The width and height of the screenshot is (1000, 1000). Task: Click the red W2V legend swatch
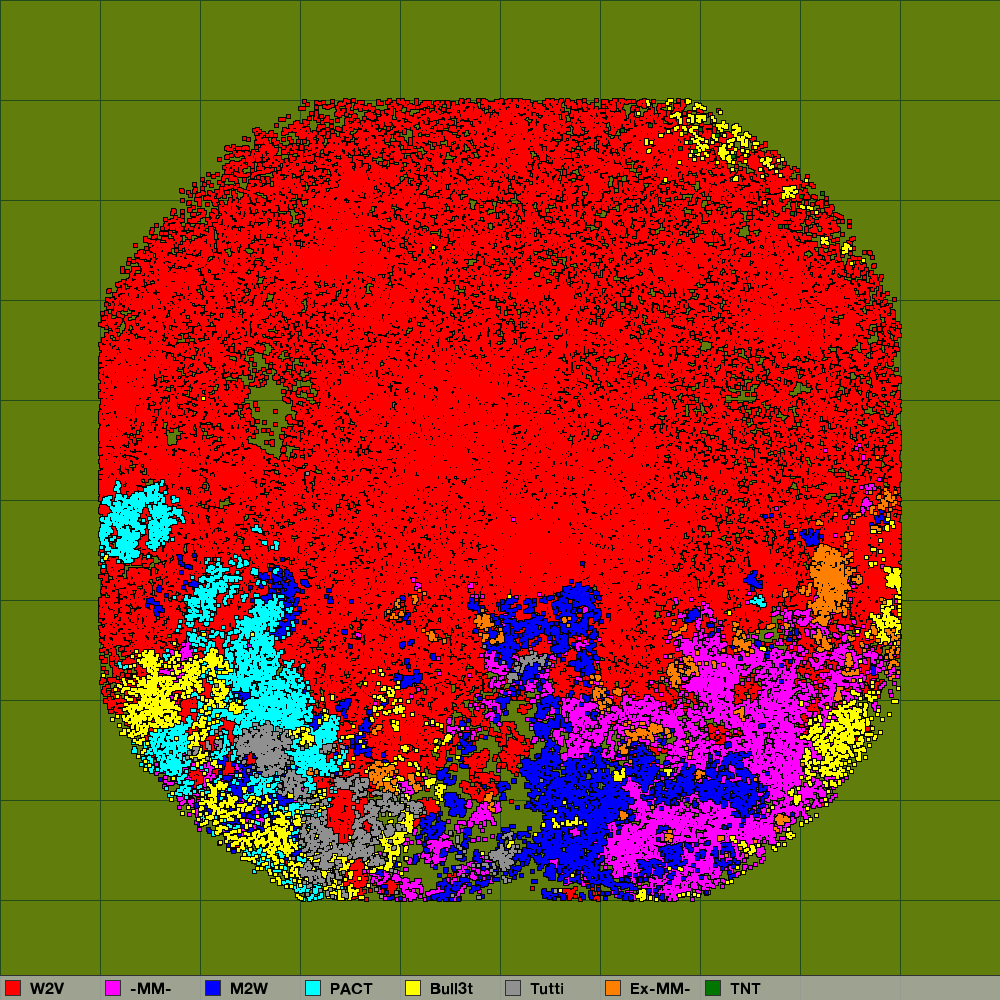click(13, 988)
